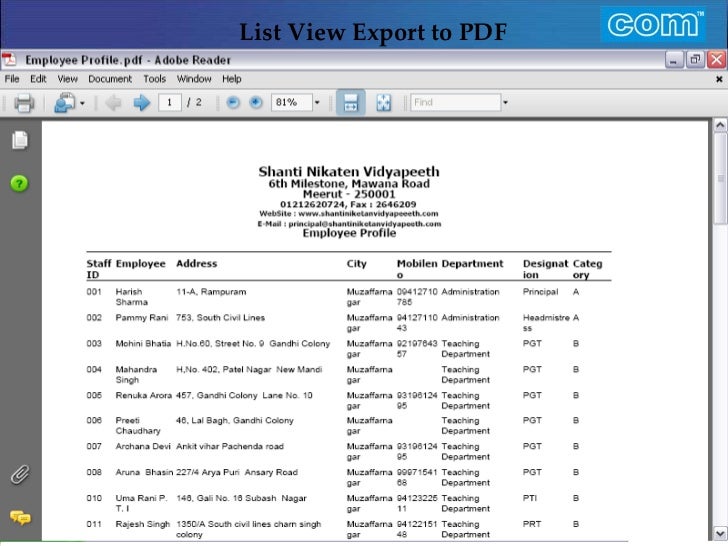Viewport: 728px width, 546px height.
Task: Click the designation 'Principal'
Action: click(540, 292)
